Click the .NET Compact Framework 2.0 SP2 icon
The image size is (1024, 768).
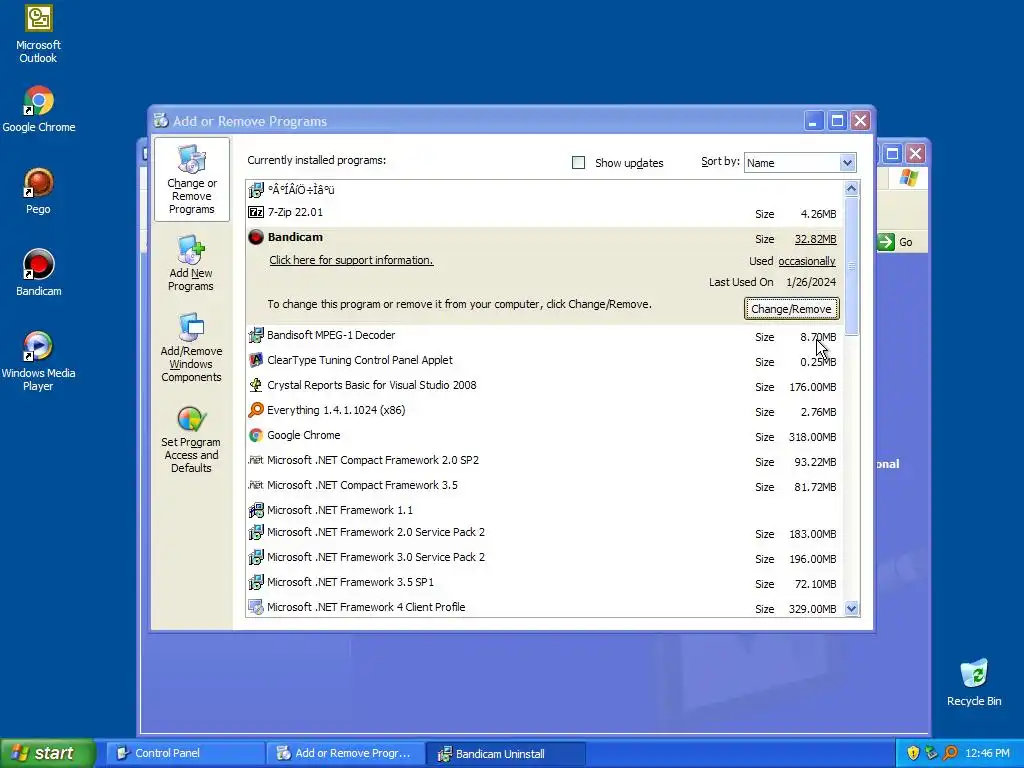[x=256, y=460]
